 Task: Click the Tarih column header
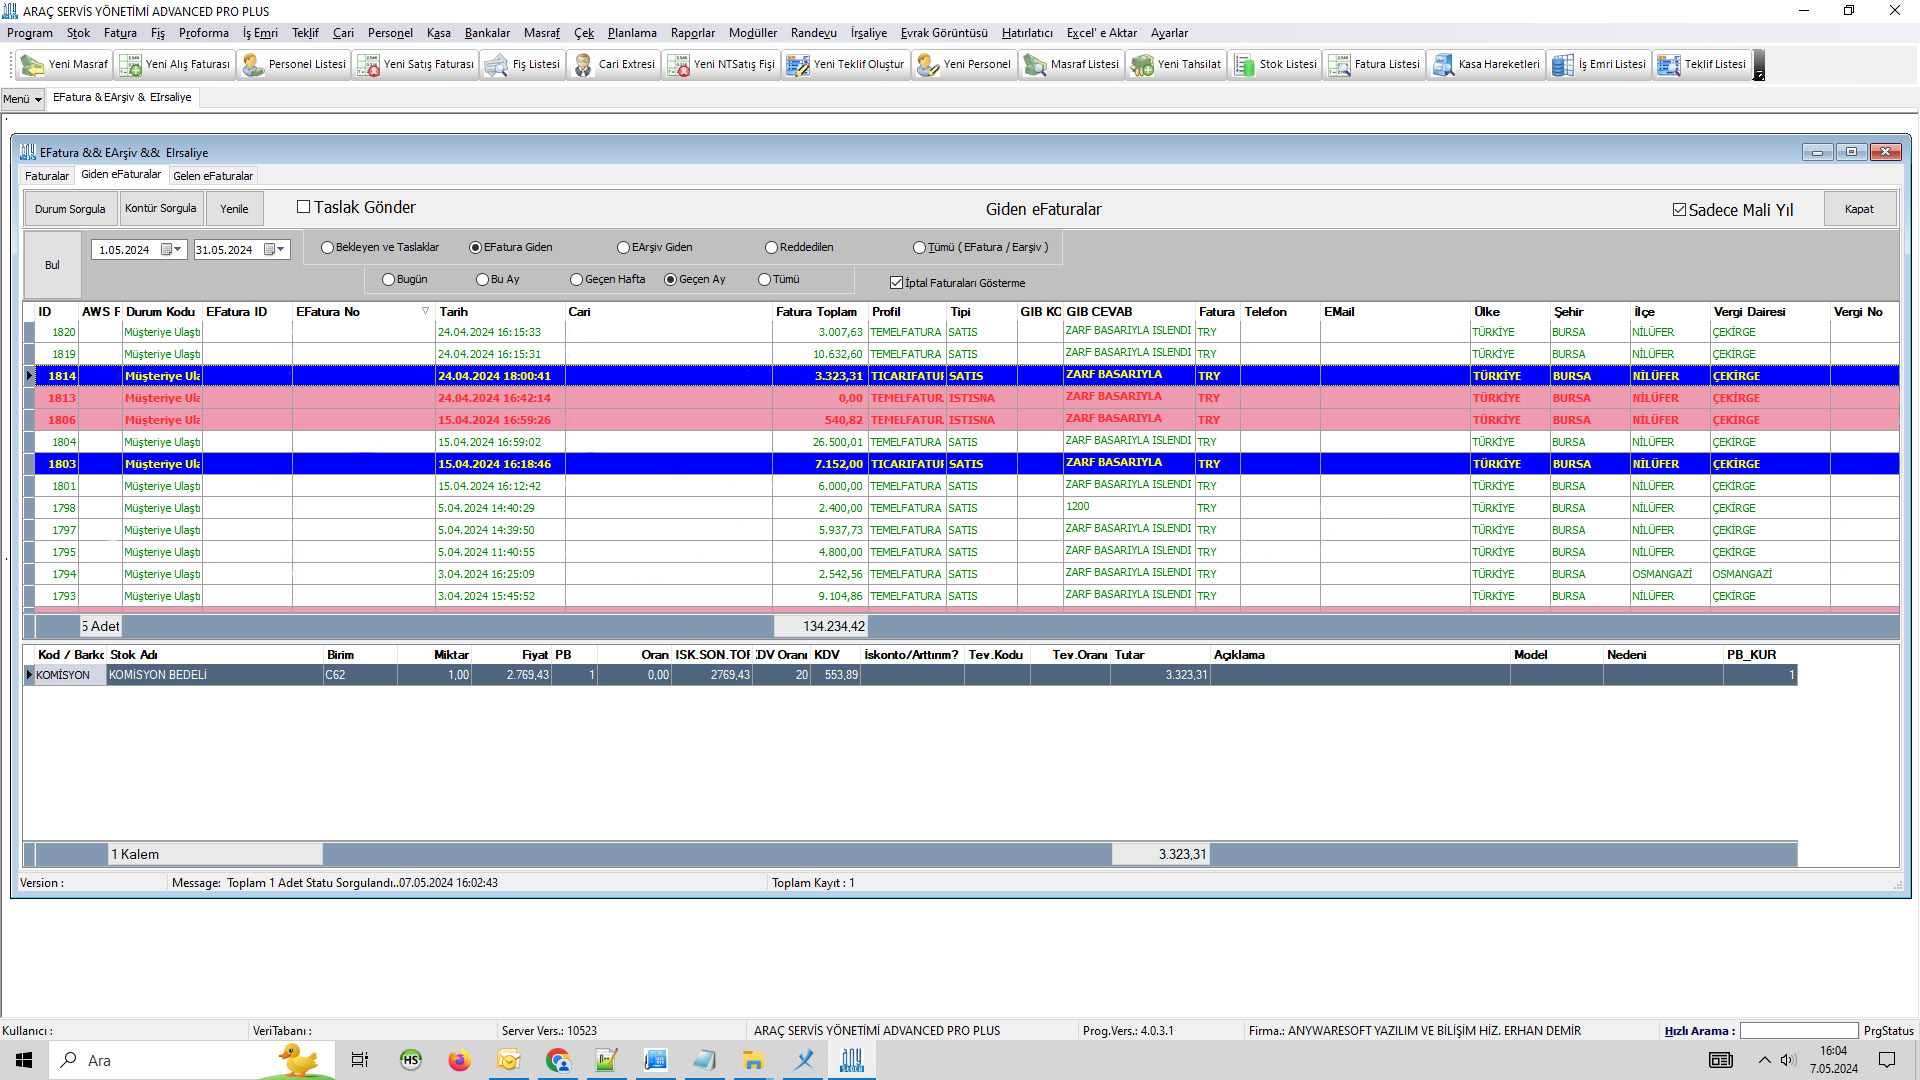(500, 312)
